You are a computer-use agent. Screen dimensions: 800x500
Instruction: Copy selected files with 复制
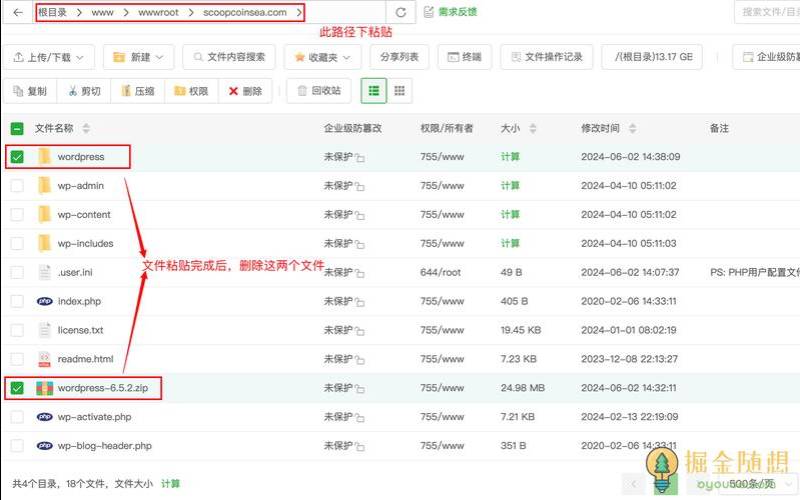[30, 91]
